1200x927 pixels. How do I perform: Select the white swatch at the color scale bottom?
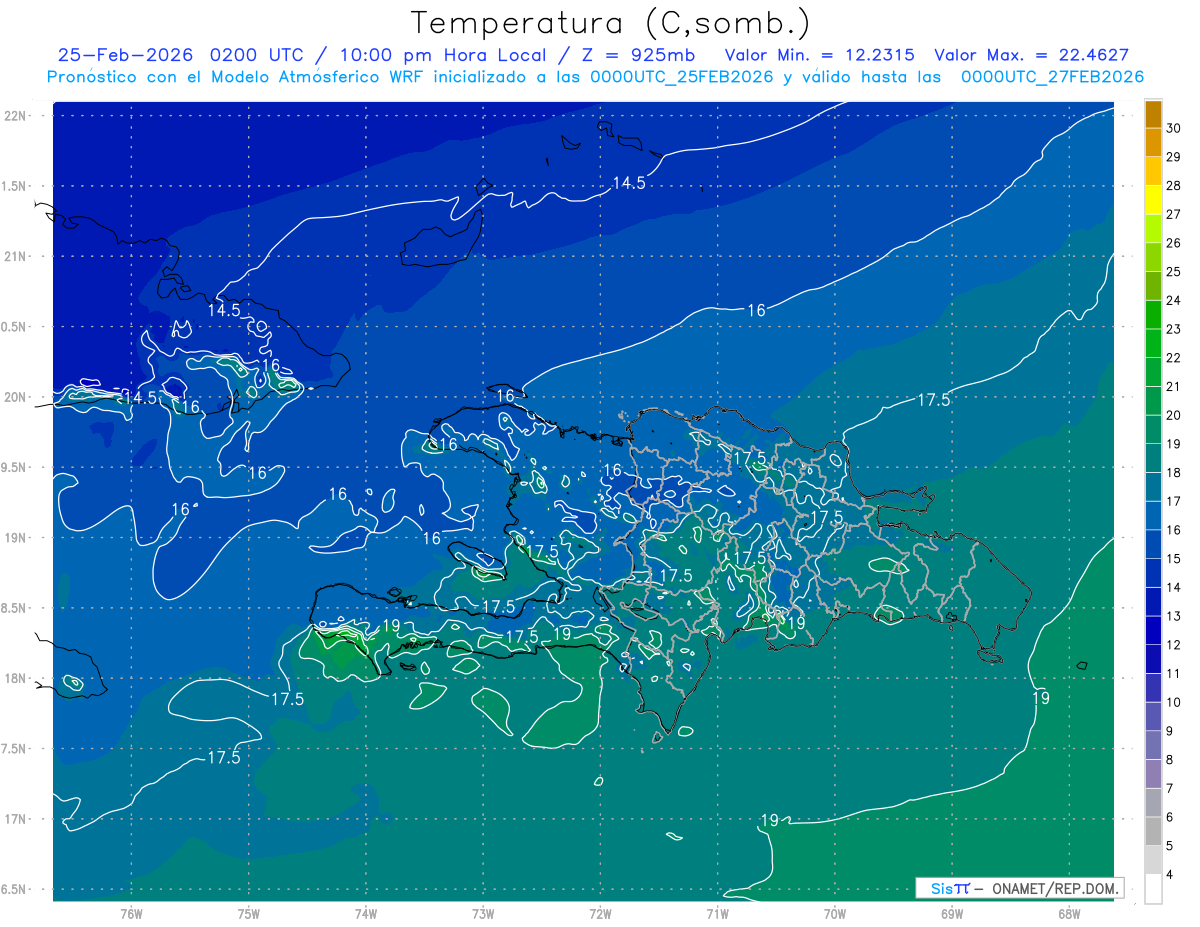[1153, 889]
